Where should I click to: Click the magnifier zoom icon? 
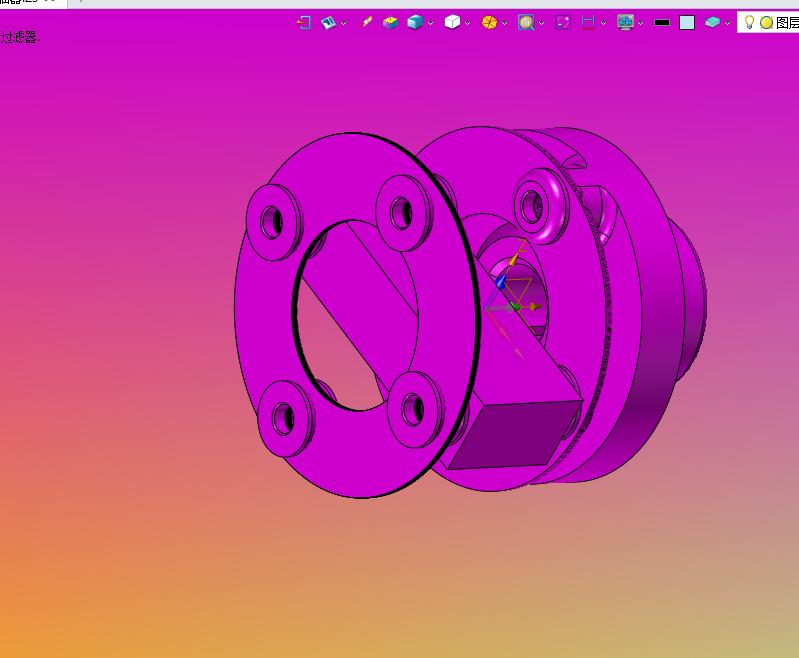coord(526,22)
